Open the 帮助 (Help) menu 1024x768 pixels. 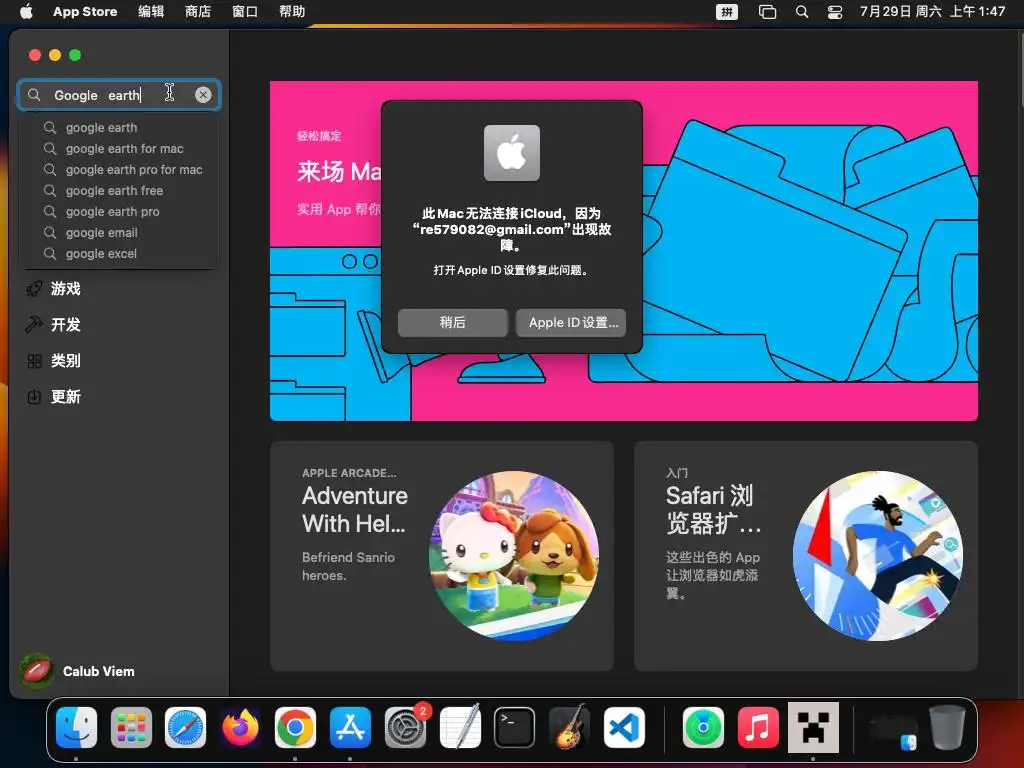coord(292,11)
